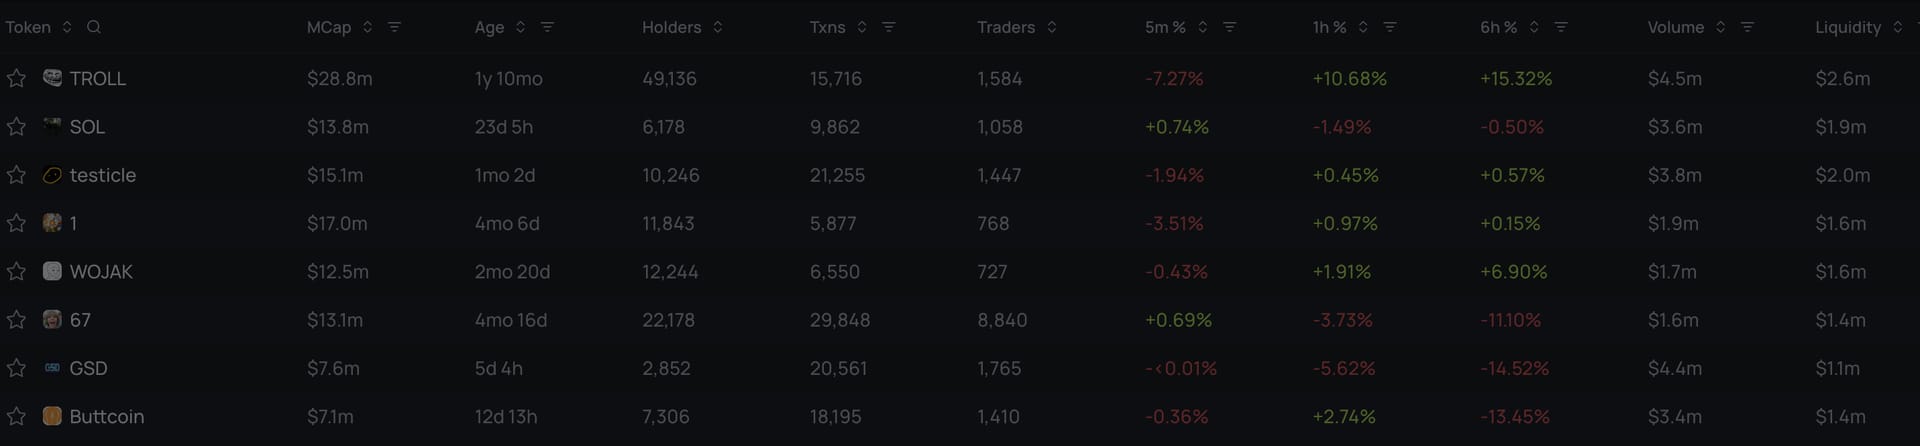
Task: Sort by Liquidity using its sort arrows
Action: 1897,27
